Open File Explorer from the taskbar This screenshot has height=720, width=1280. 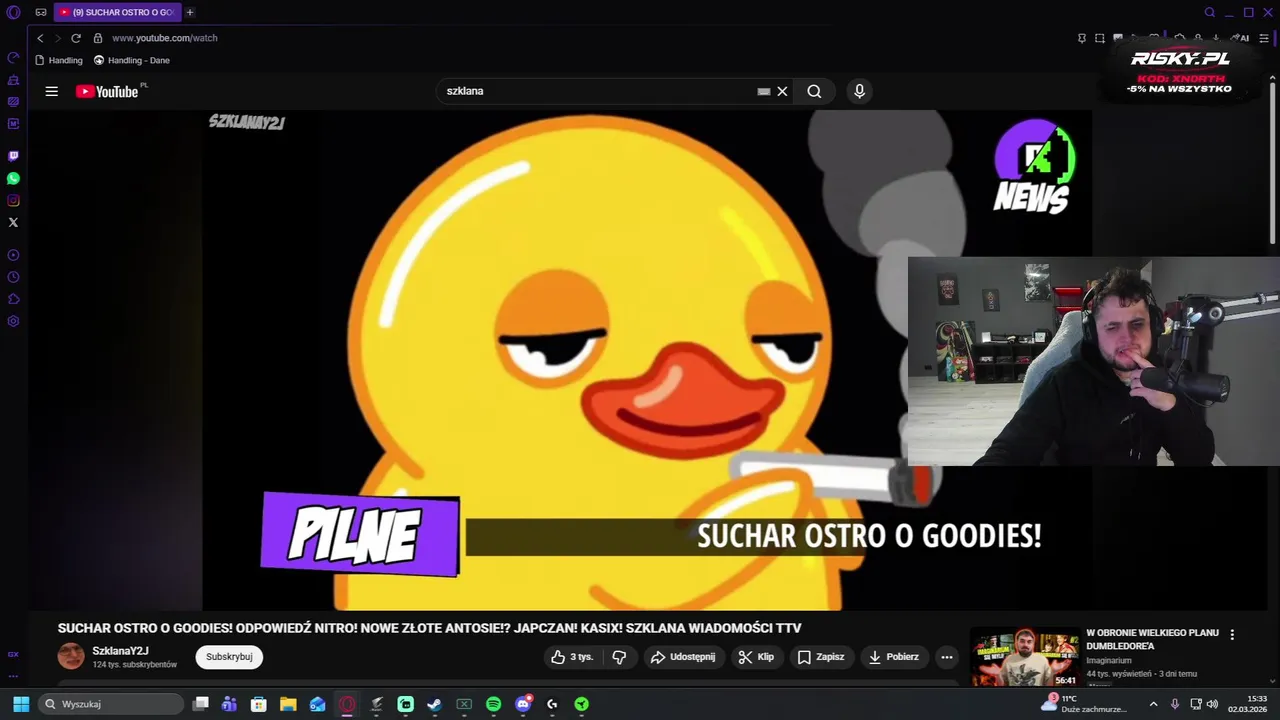click(x=288, y=704)
